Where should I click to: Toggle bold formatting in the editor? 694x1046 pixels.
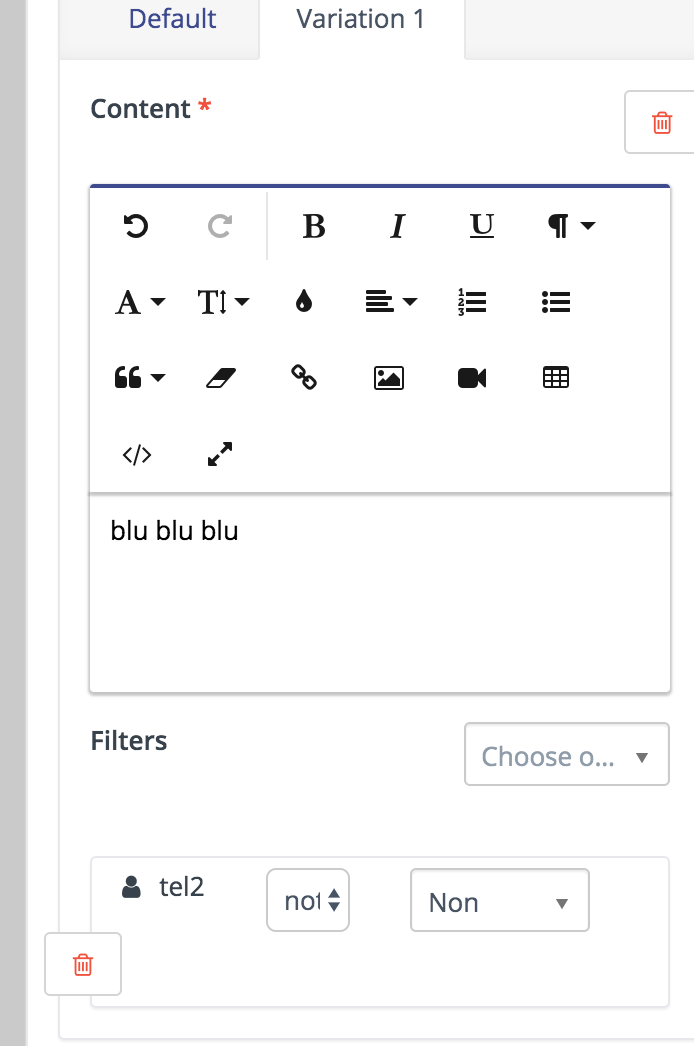click(313, 227)
